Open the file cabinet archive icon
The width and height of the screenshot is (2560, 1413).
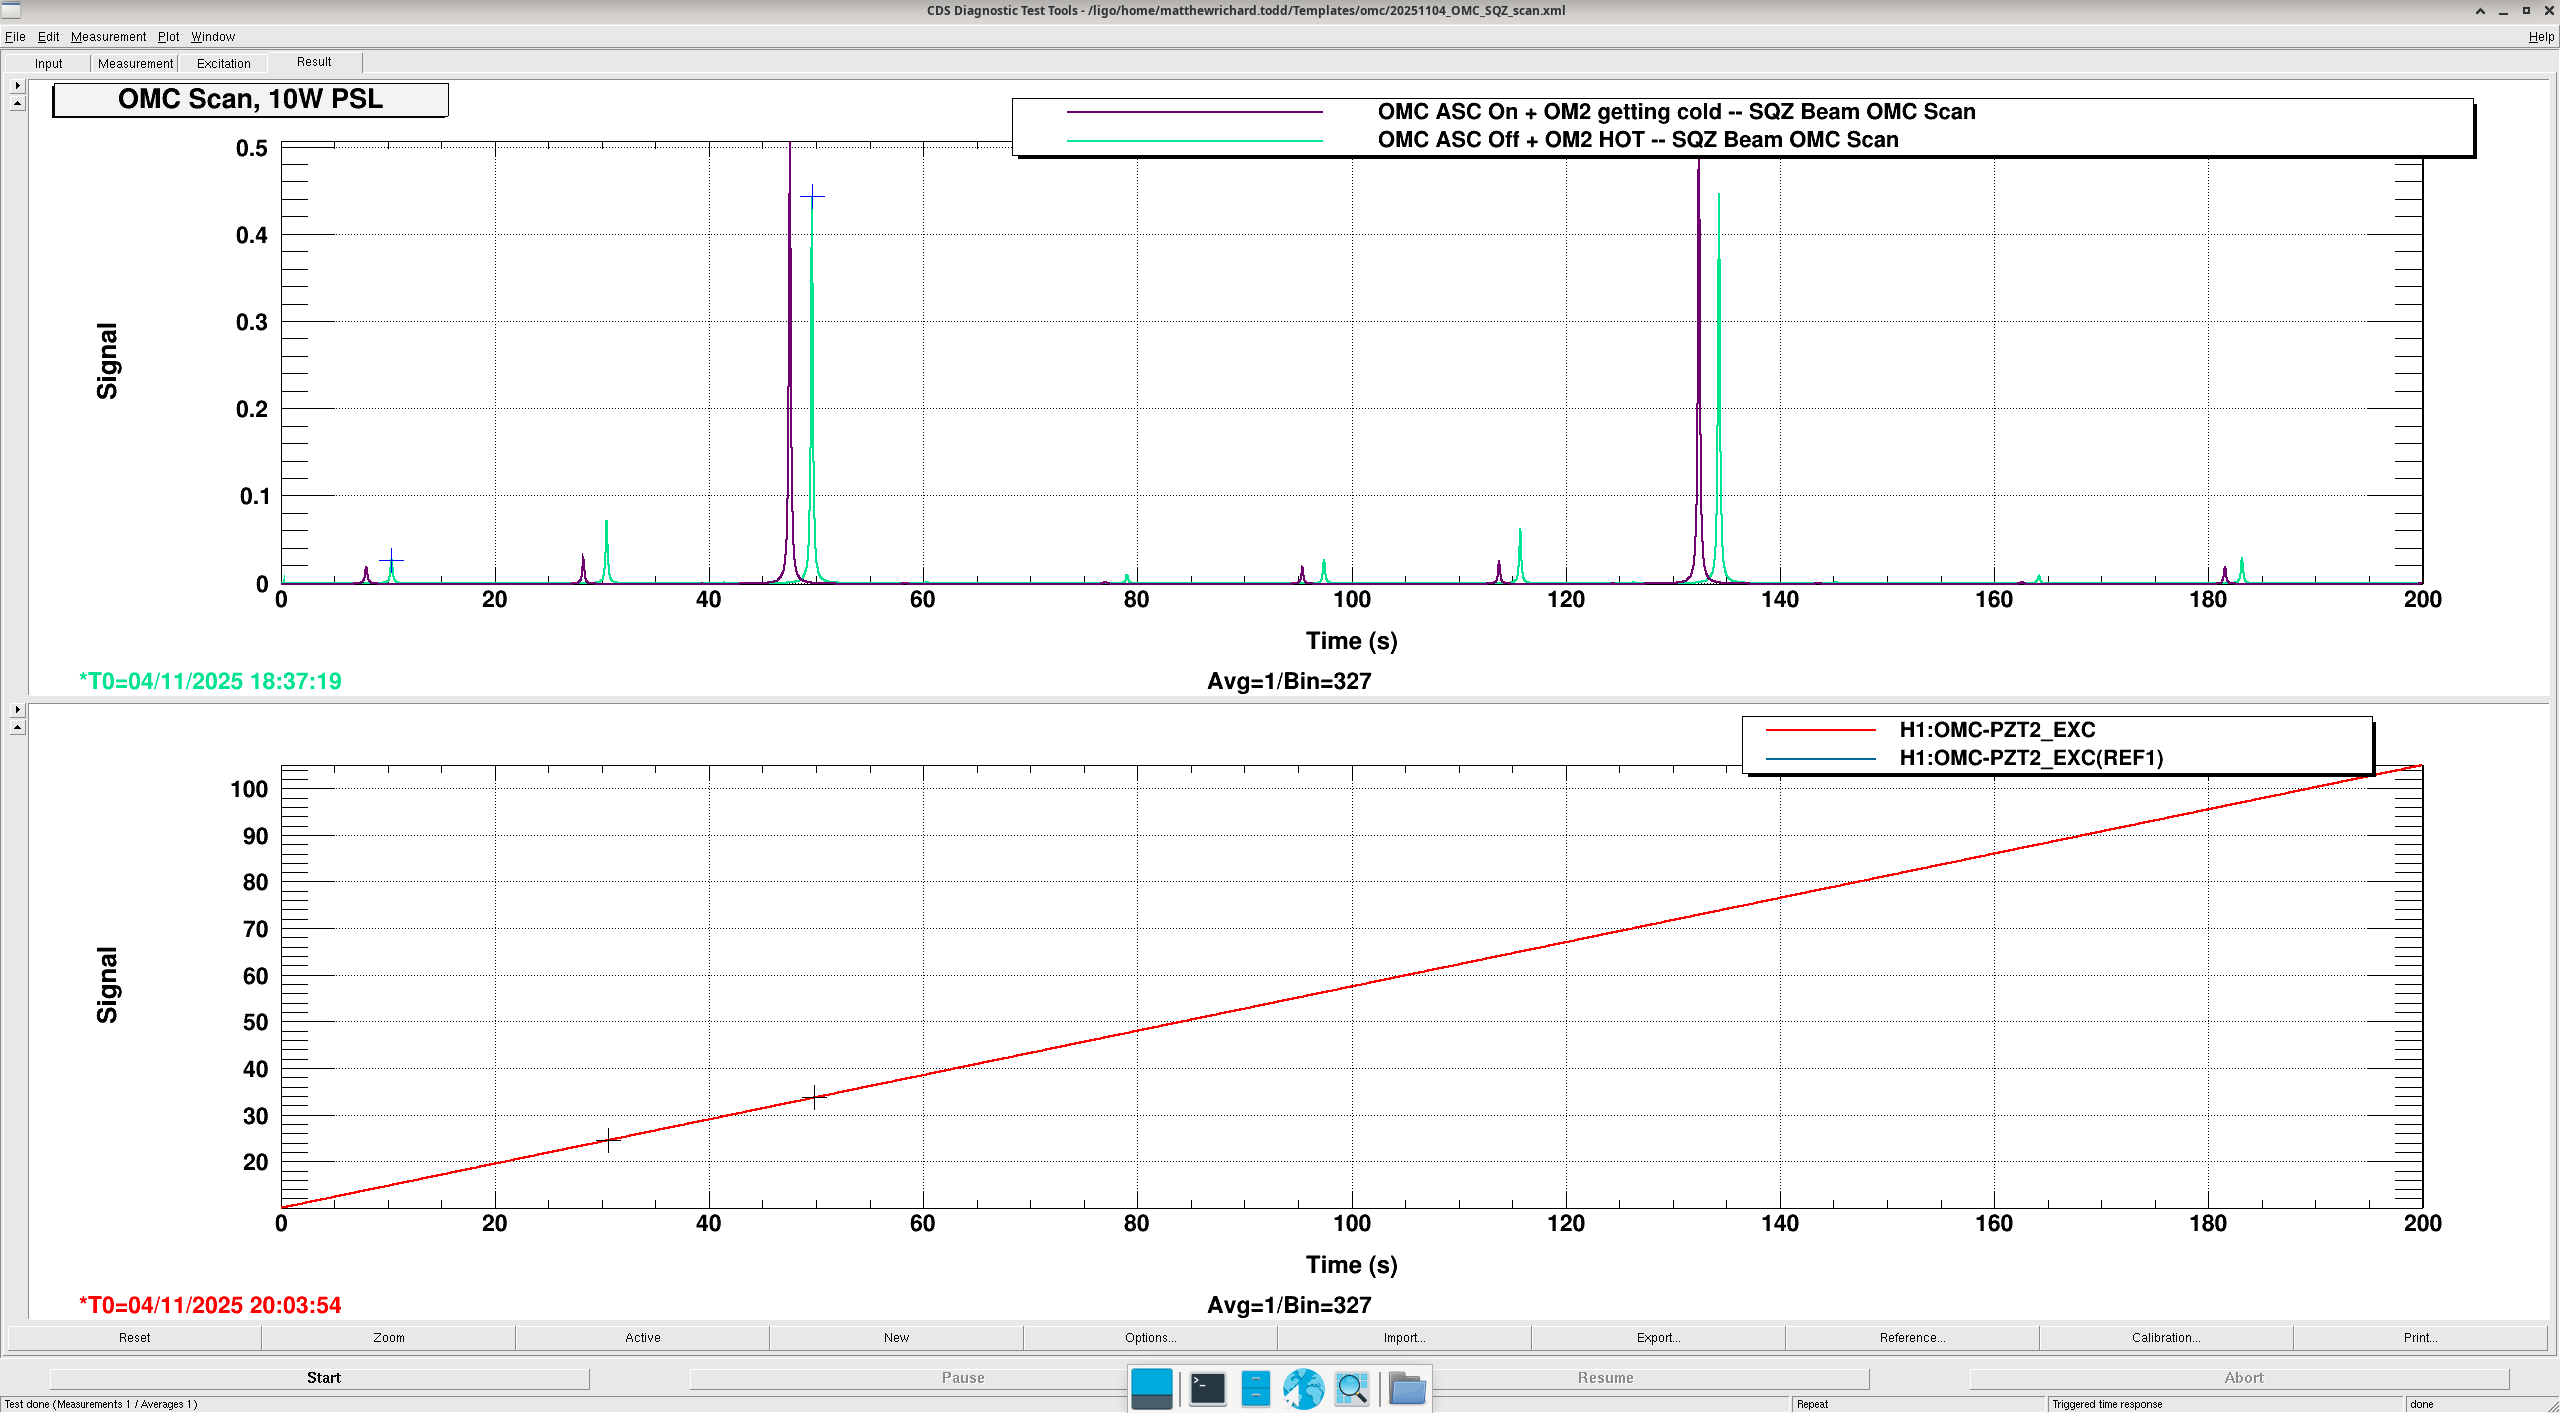point(1255,1388)
